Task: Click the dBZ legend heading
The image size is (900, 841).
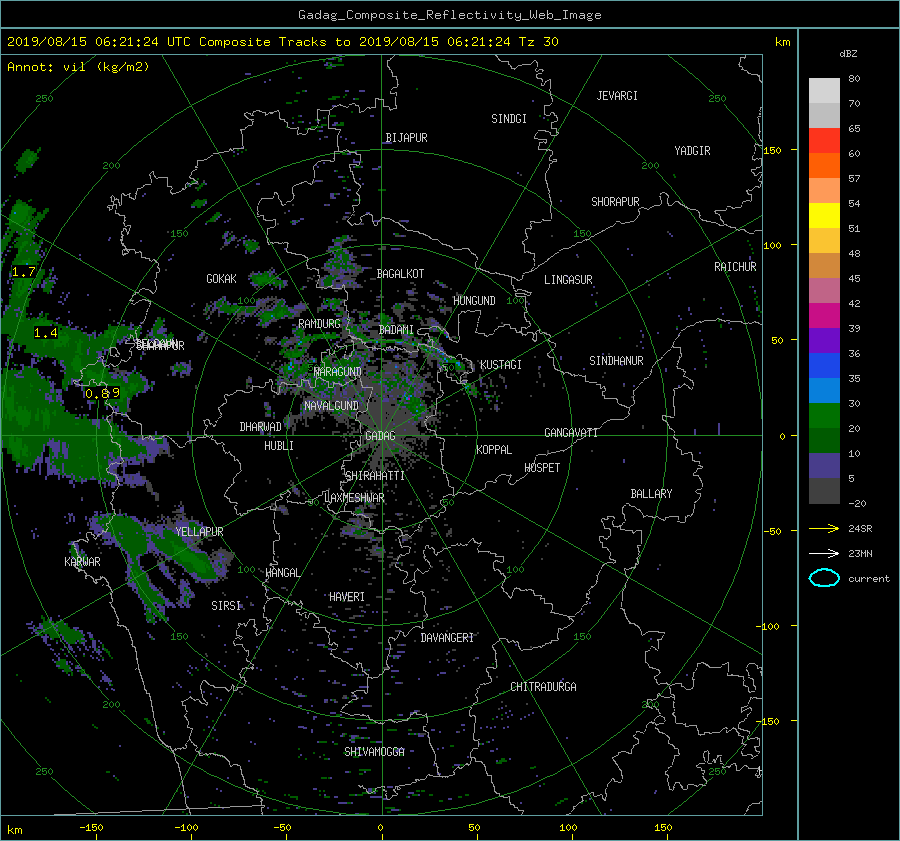Action: (x=848, y=53)
